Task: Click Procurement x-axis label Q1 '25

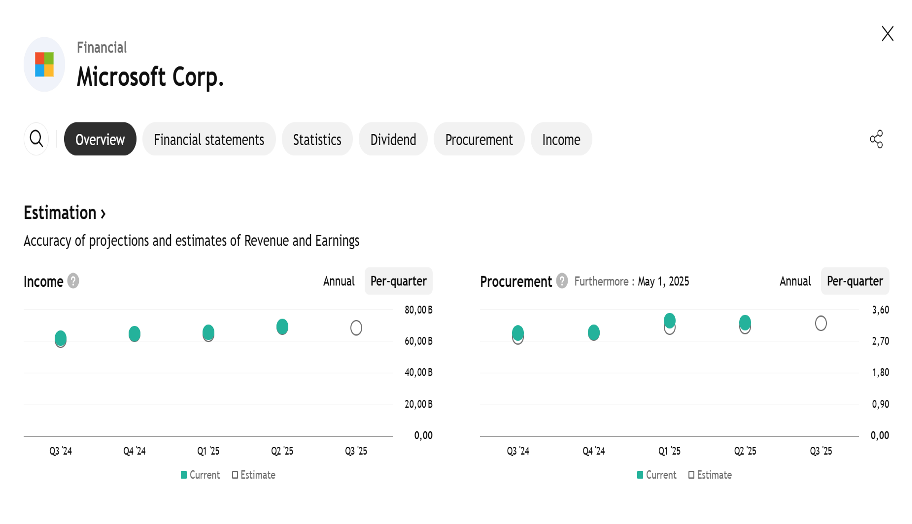Action: coord(669,451)
